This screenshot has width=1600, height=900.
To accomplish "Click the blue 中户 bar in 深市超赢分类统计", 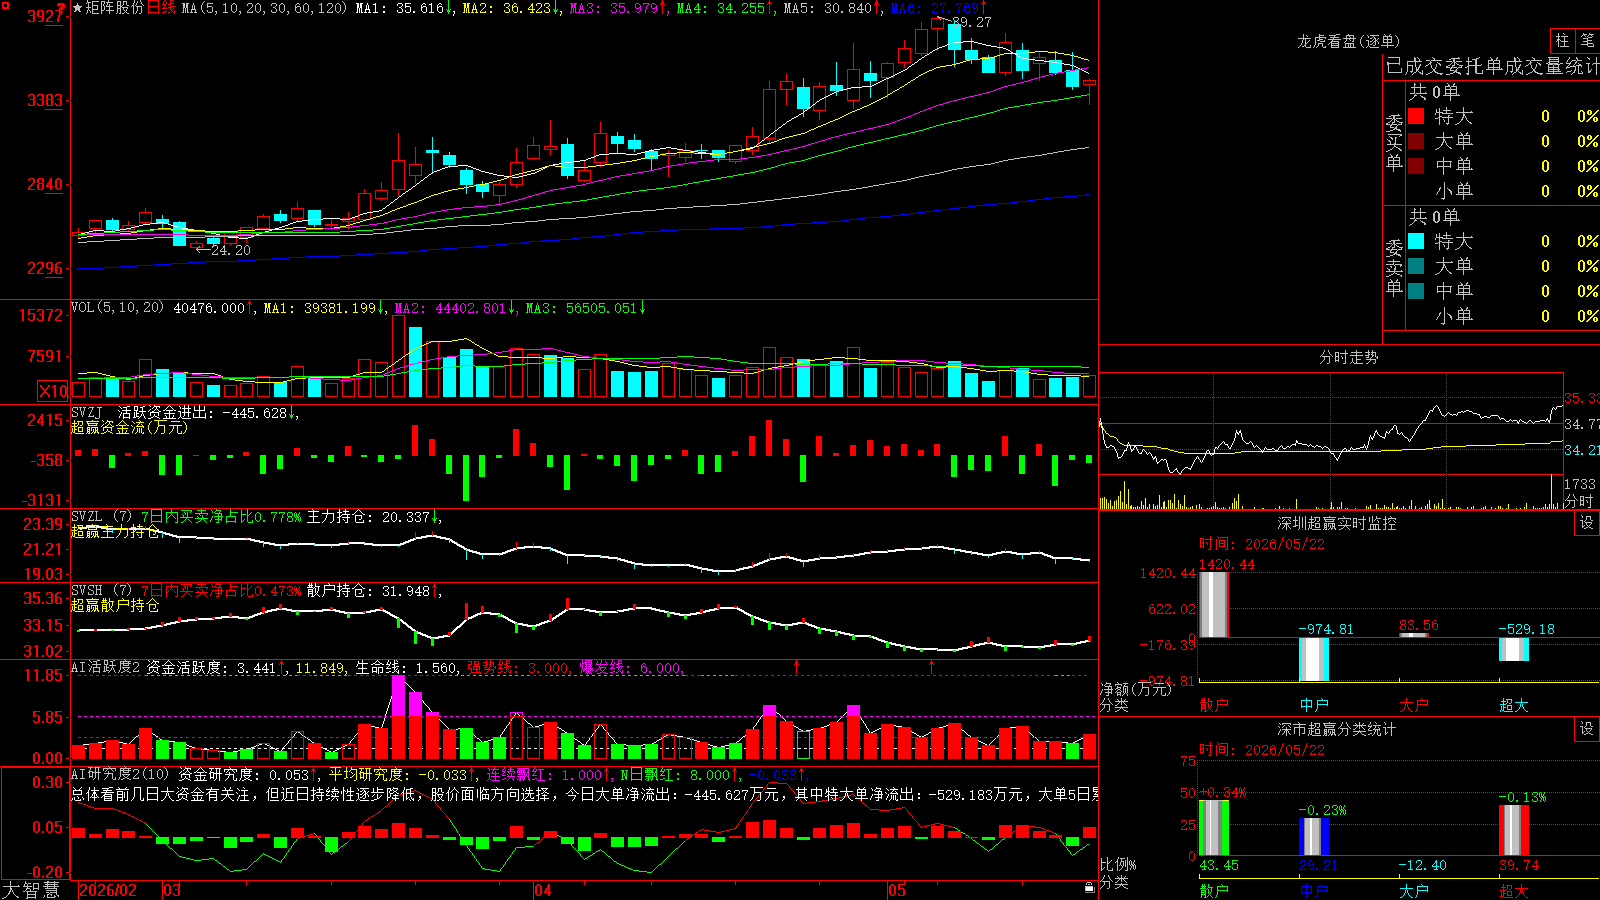I will click(1314, 837).
